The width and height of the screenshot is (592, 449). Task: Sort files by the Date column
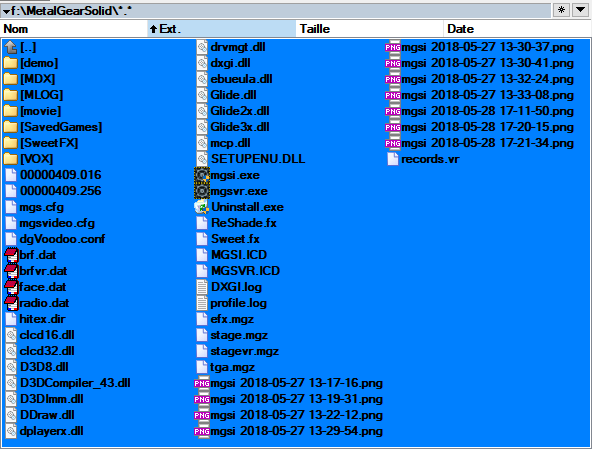tap(517, 29)
